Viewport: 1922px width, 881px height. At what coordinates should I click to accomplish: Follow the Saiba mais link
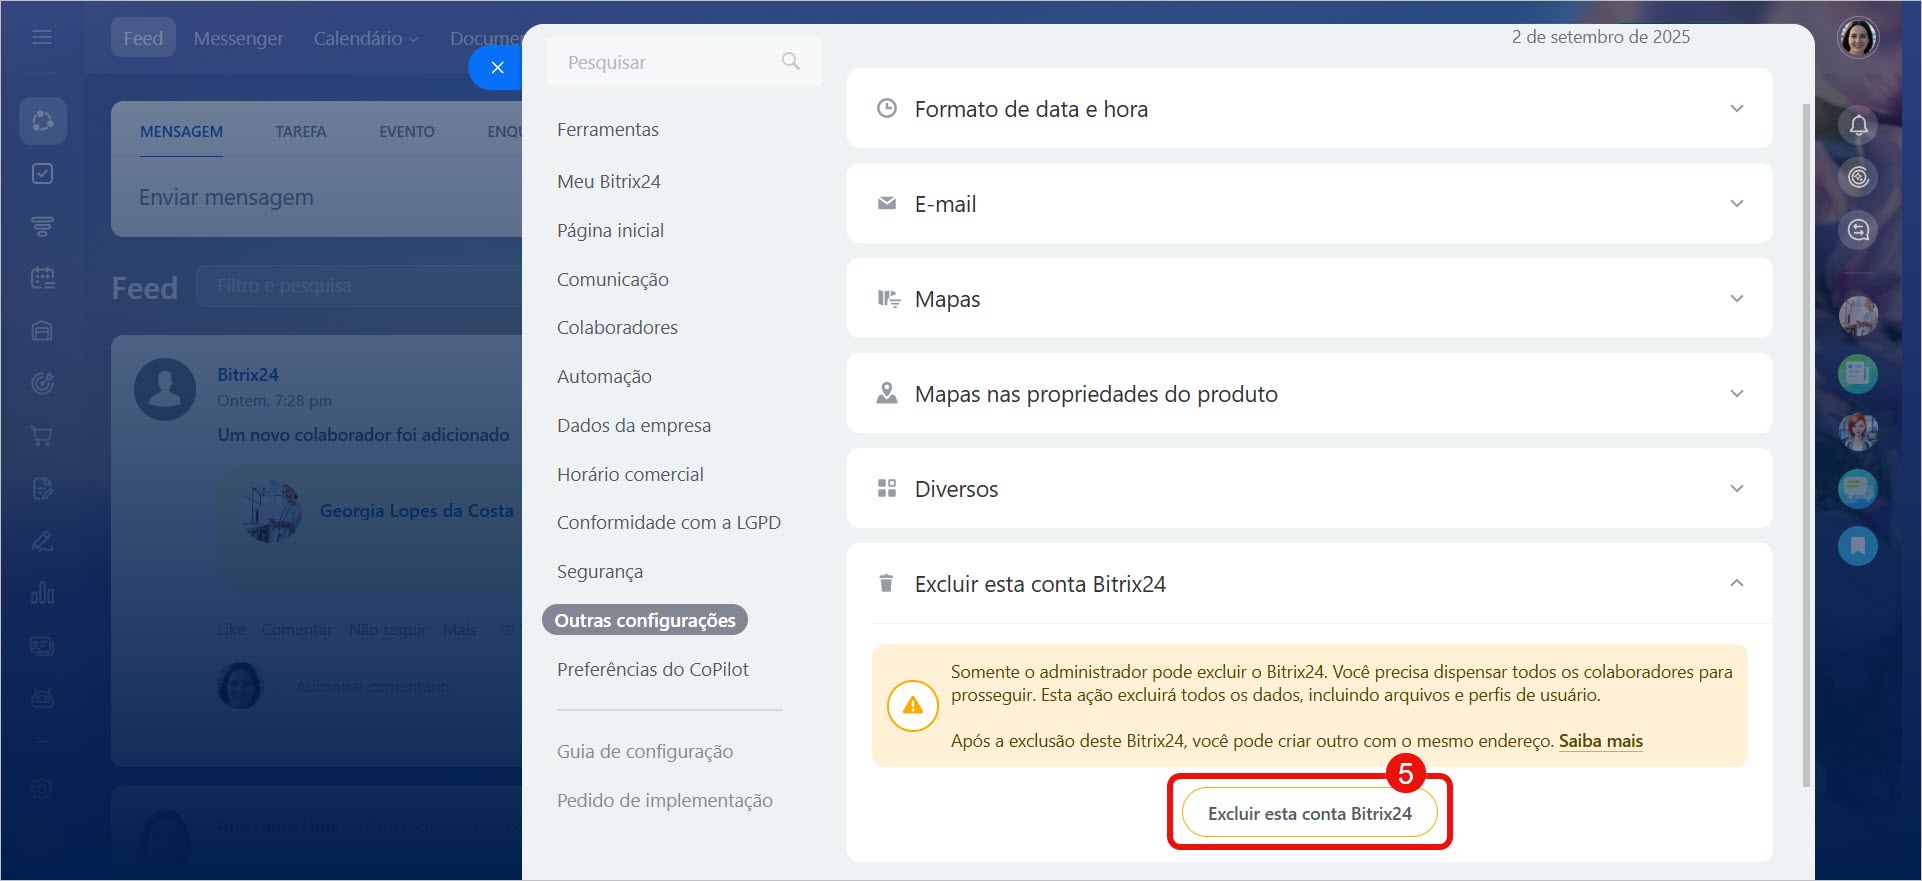coord(1601,741)
